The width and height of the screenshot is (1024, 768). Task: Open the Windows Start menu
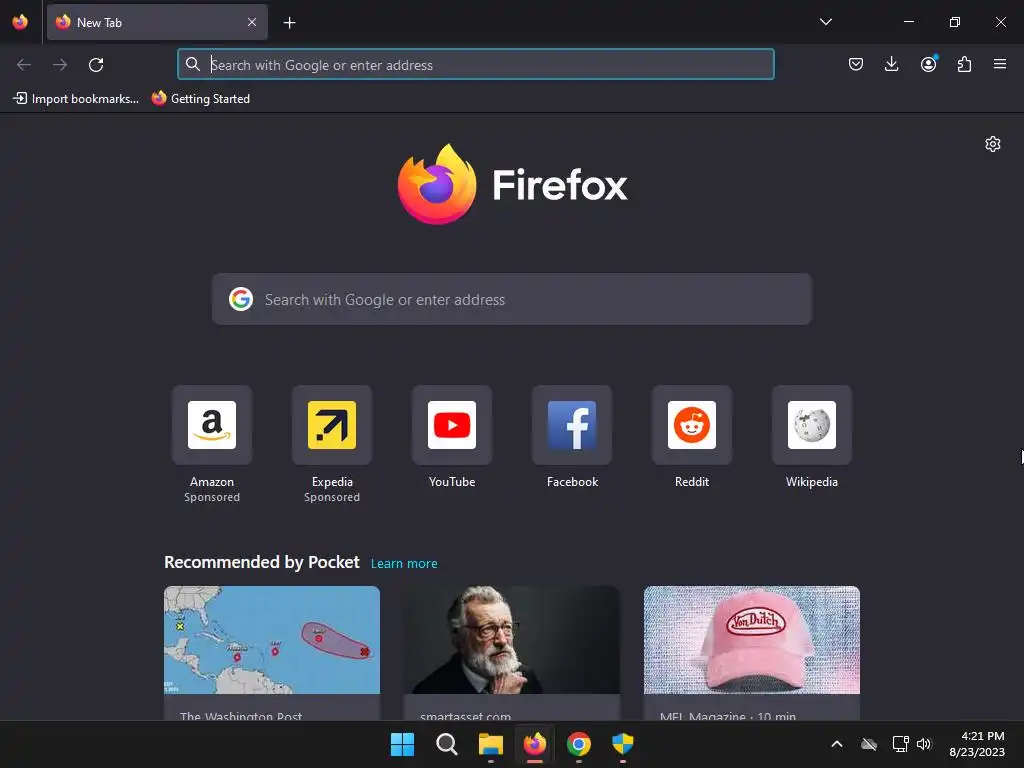[402, 744]
